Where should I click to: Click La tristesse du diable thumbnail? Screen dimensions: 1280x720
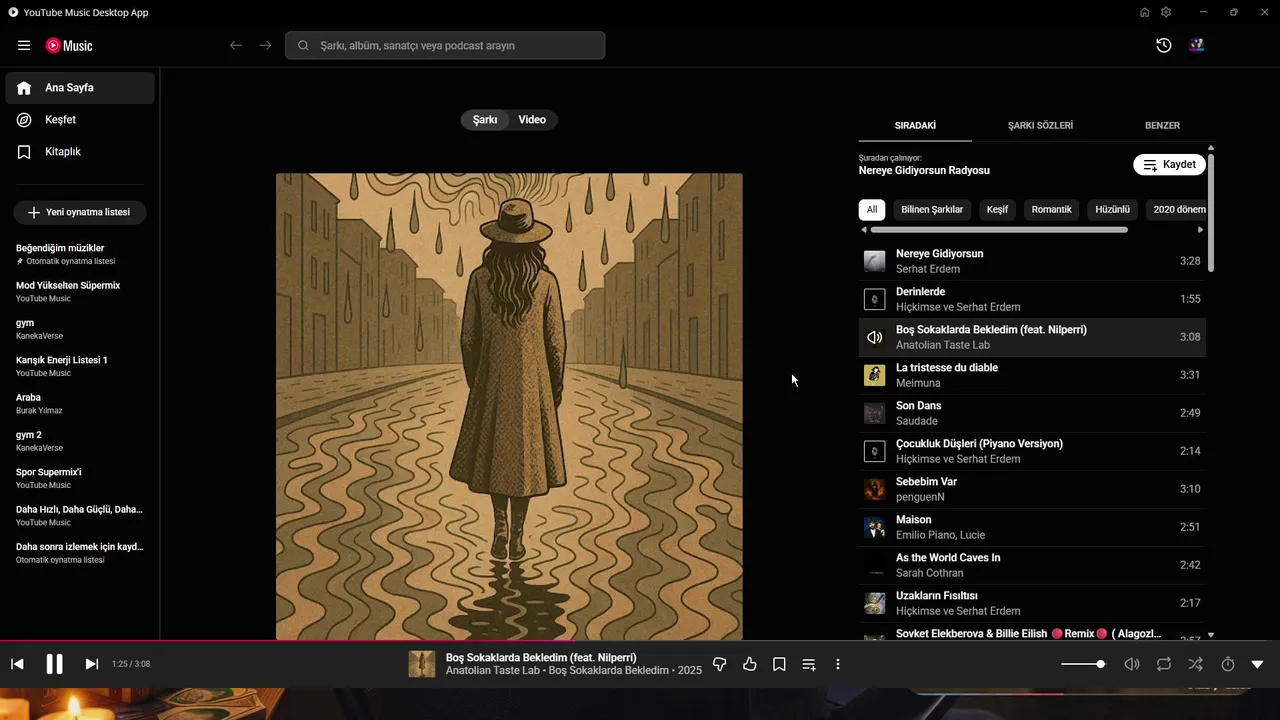coord(875,375)
